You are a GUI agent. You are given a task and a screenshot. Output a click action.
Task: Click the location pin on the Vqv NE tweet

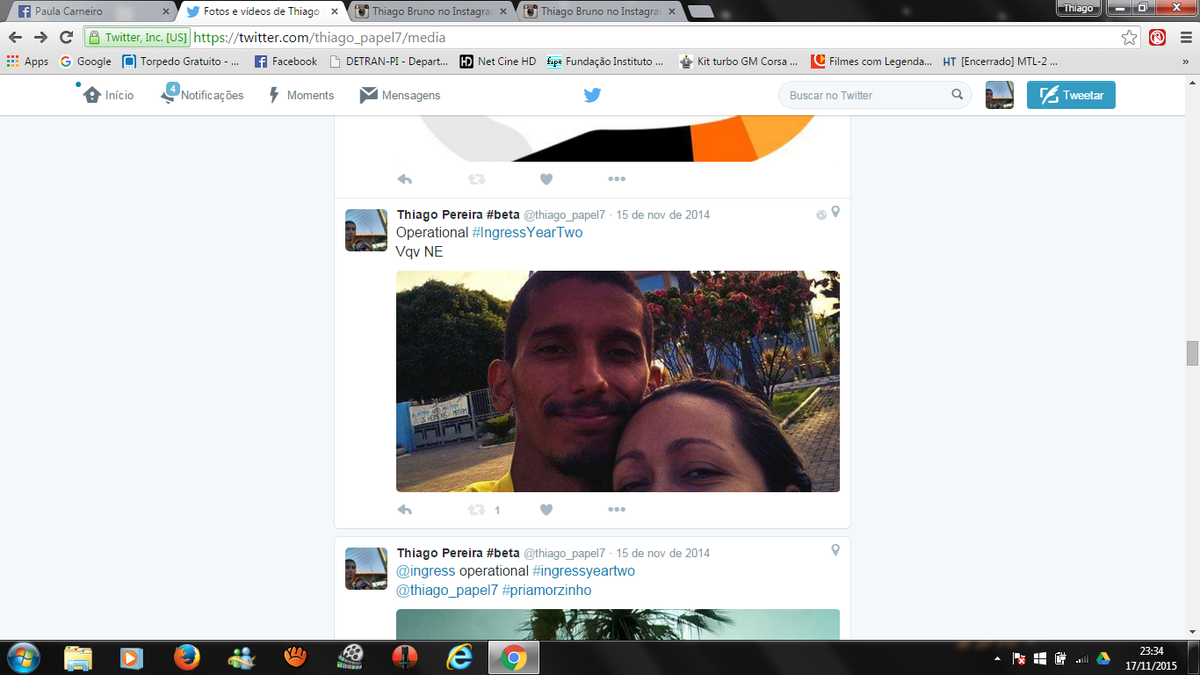pyautogui.click(x=835, y=213)
